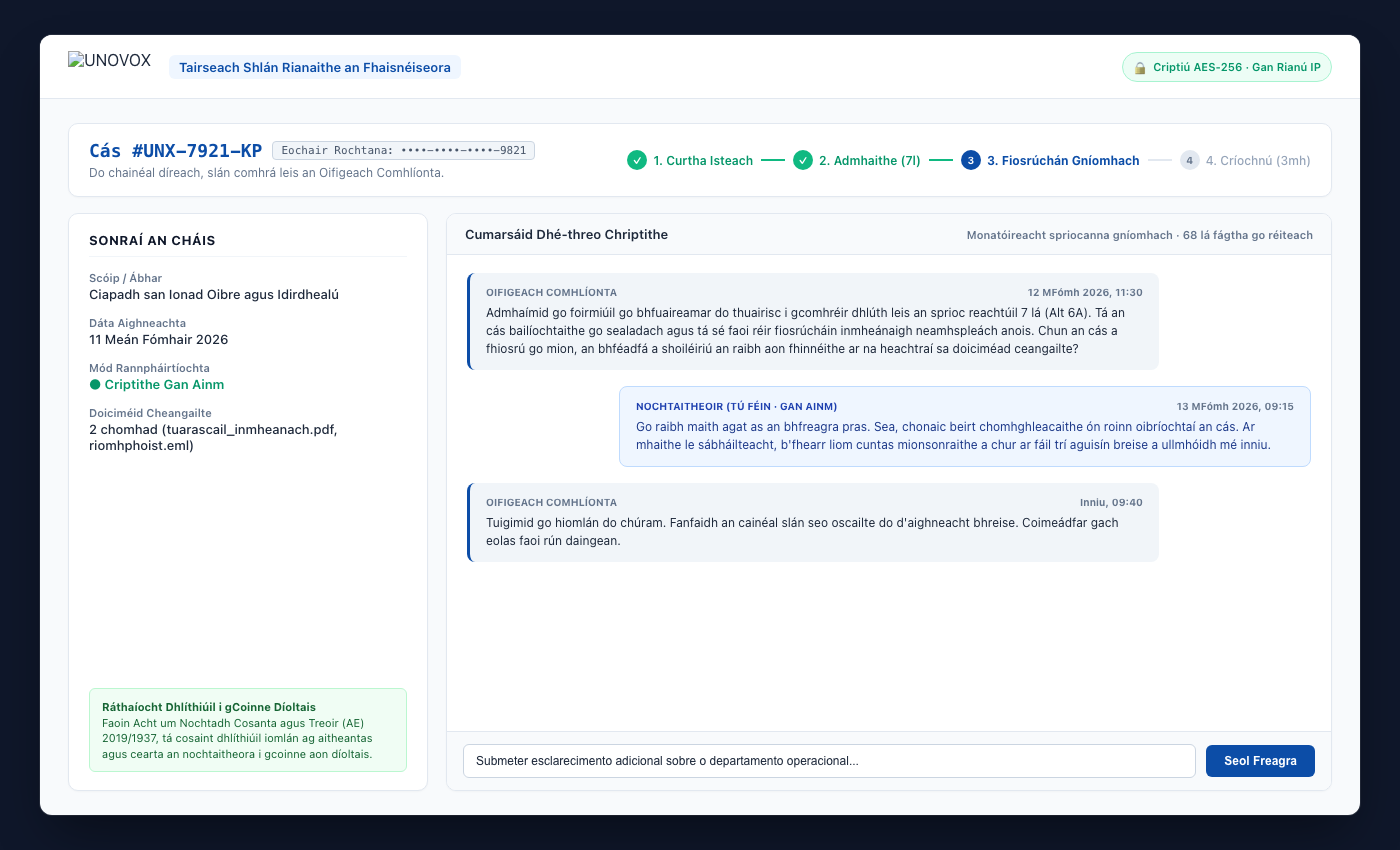1400x850 pixels.
Task: Click the lock icon in encryption badge
Action: (x=1140, y=68)
